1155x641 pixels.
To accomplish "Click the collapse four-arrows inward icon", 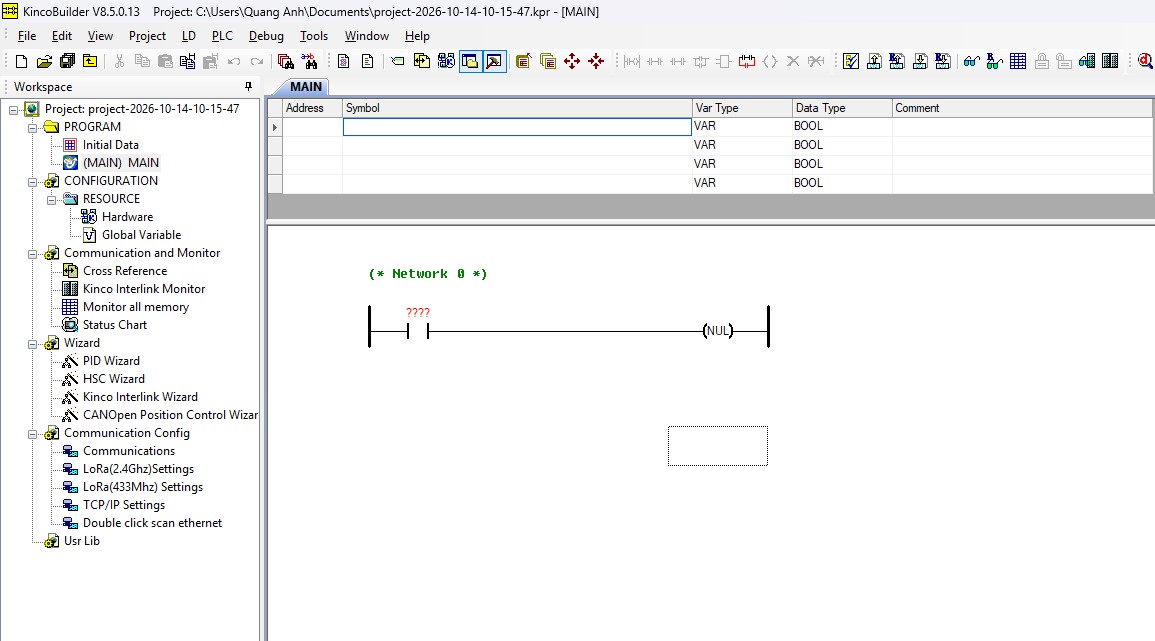I will click(x=596, y=61).
